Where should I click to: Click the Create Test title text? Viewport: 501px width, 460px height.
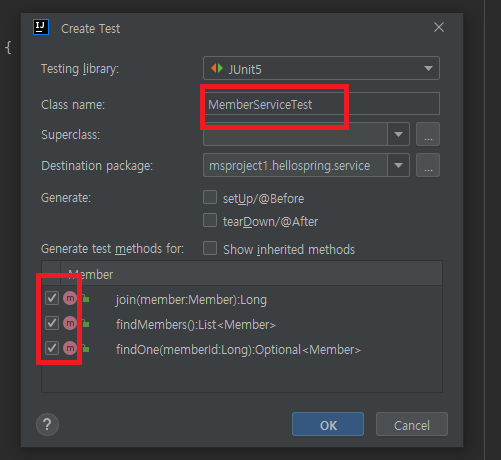(x=90, y=29)
